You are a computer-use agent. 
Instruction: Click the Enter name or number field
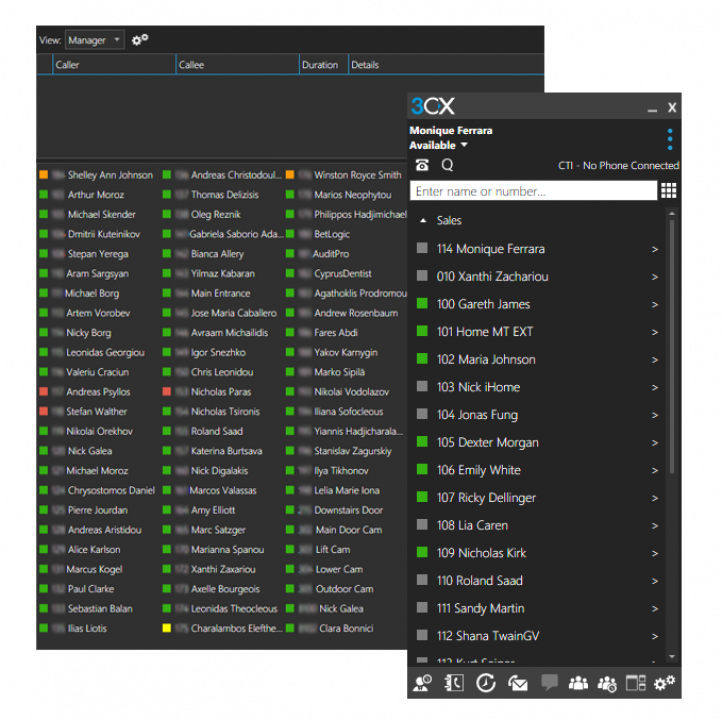[533, 191]
